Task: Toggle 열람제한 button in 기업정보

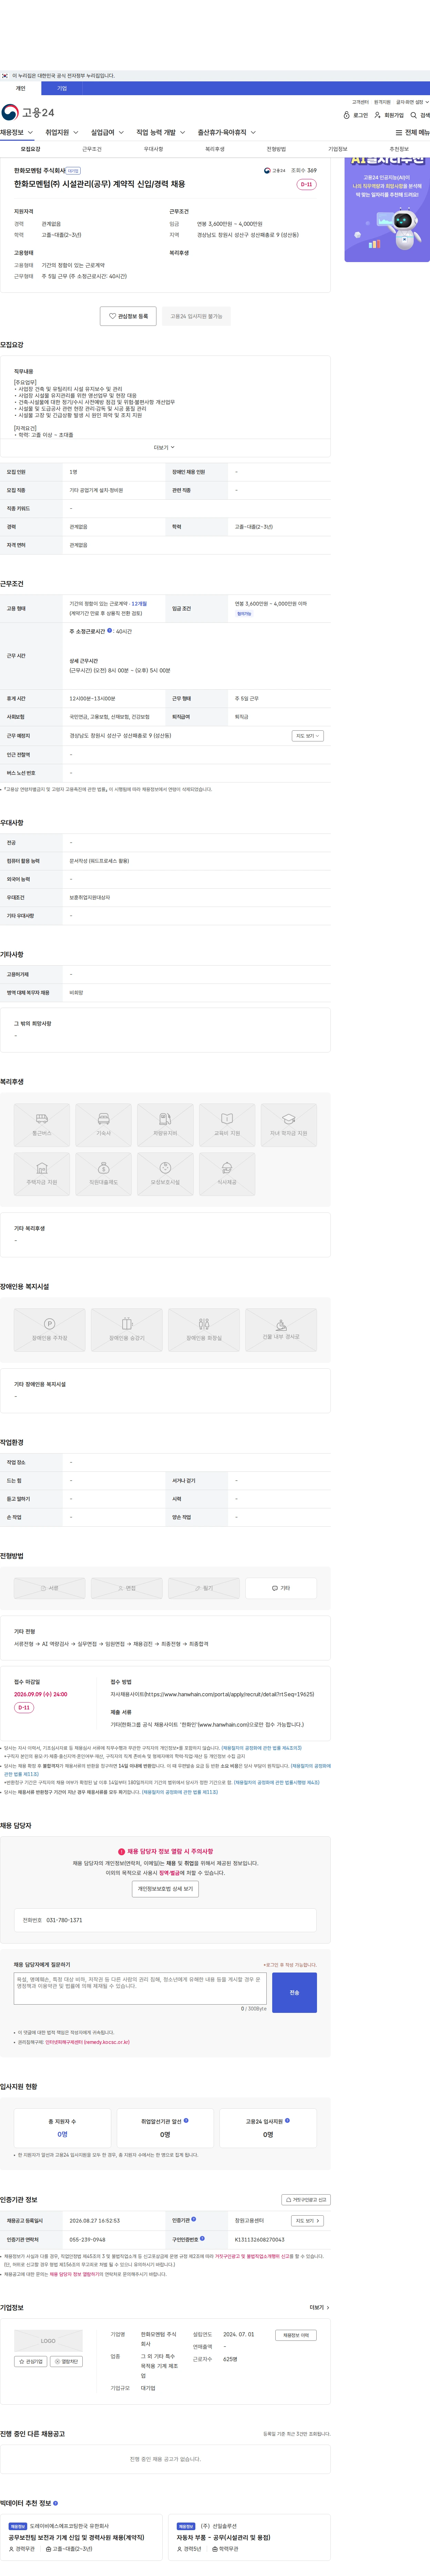Action: pos(66,2361)
